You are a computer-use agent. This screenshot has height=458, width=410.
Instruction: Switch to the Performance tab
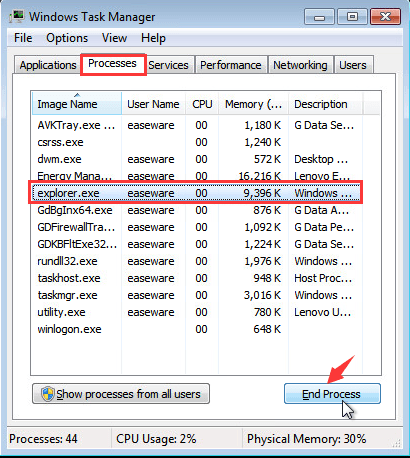click(x=231, y=65)
